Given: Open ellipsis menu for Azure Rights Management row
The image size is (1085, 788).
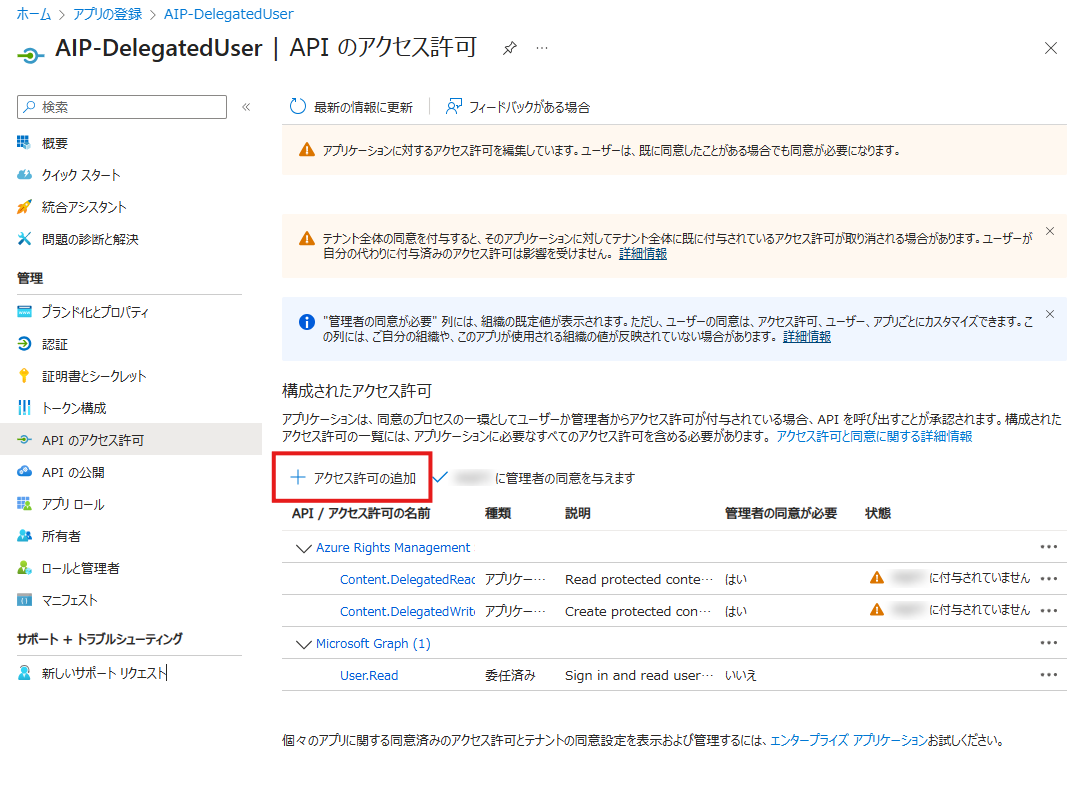Looking at the screenshot, I should (x=1048, y=547).
